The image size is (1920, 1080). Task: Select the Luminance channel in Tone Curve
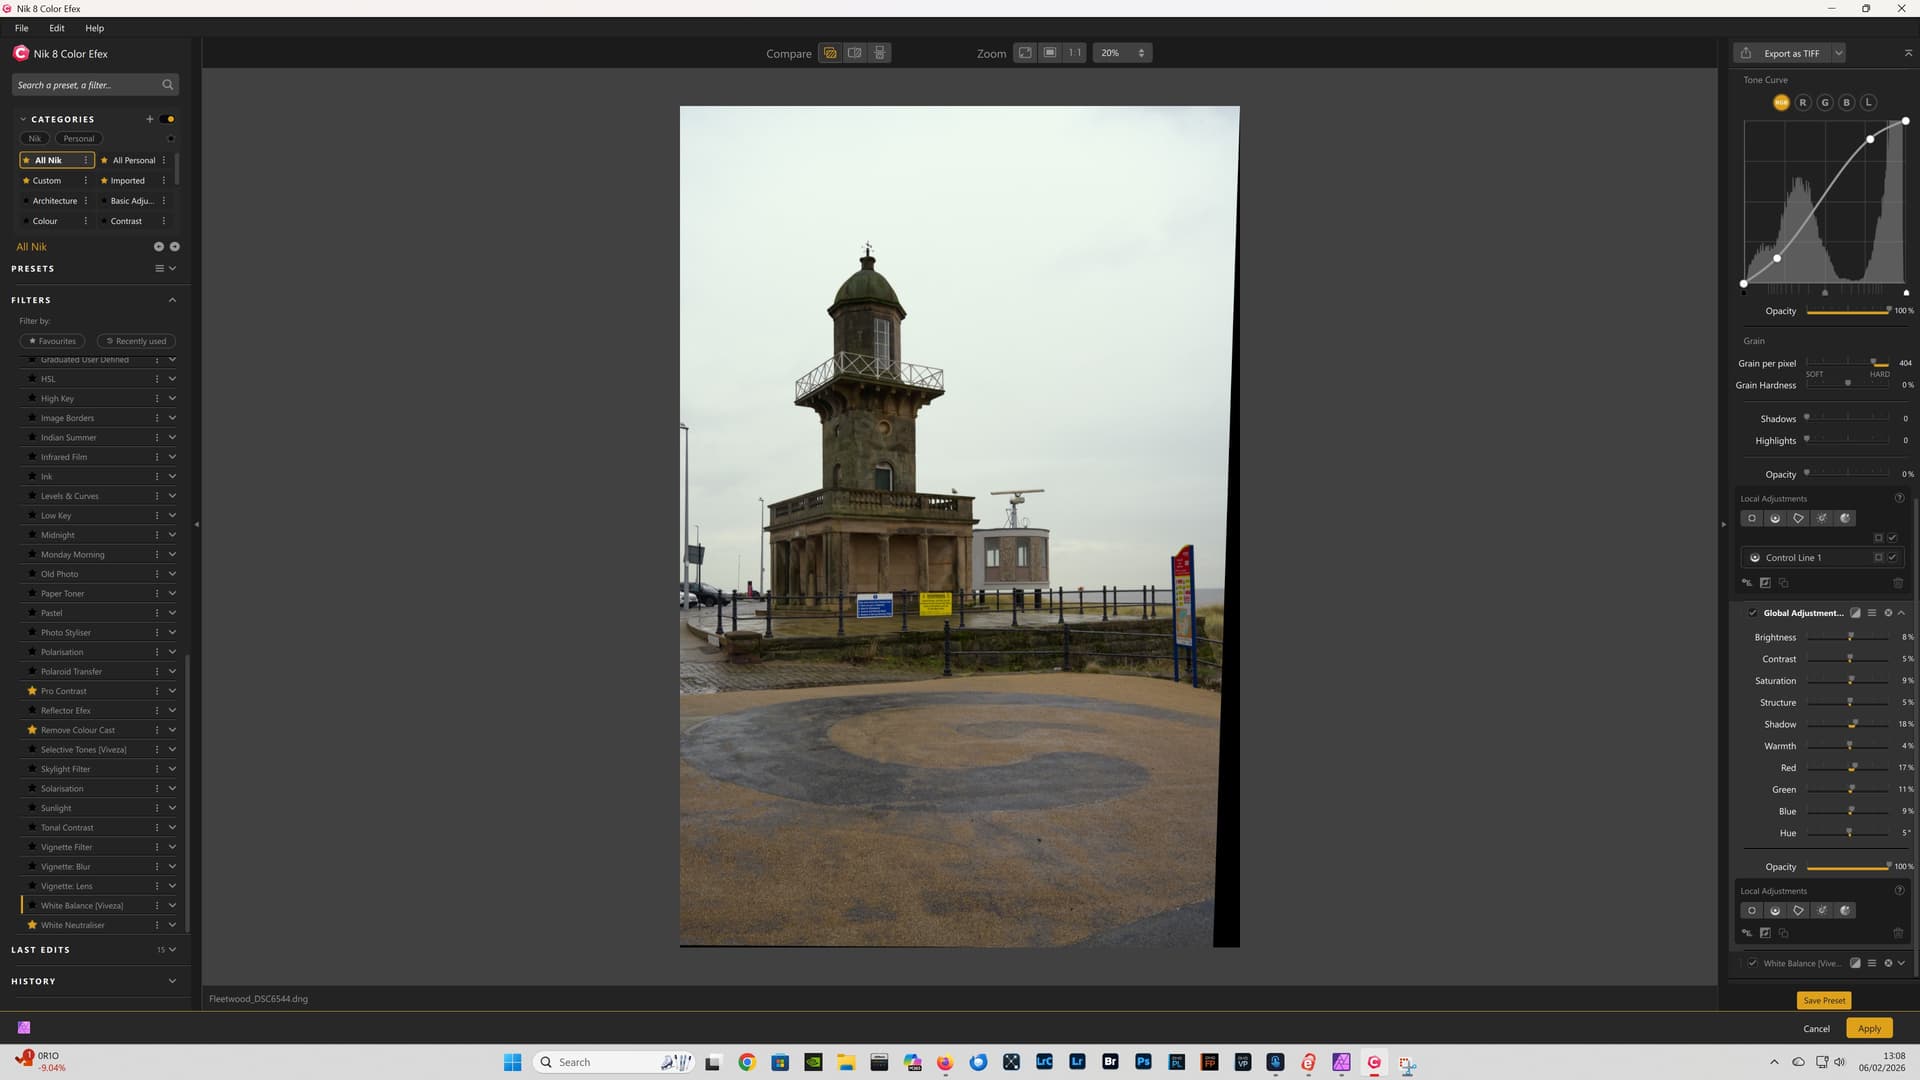[1868, 102]
